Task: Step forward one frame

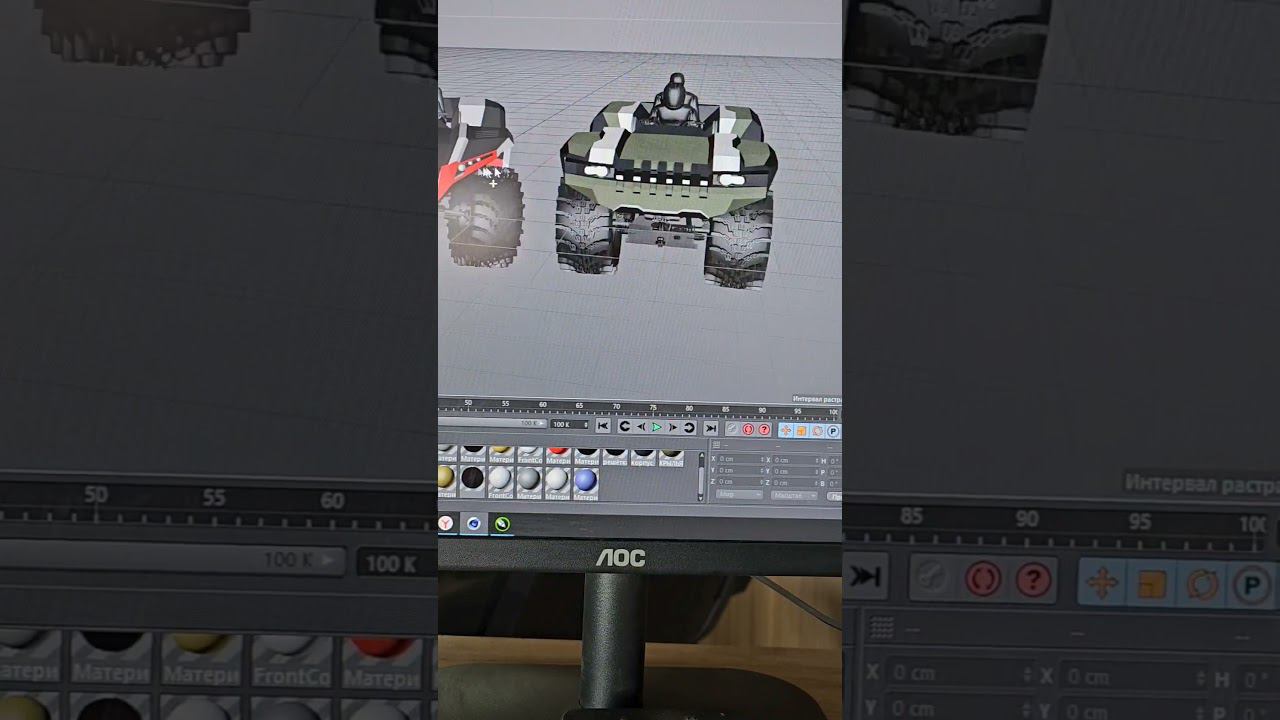Action: [672, 427]
